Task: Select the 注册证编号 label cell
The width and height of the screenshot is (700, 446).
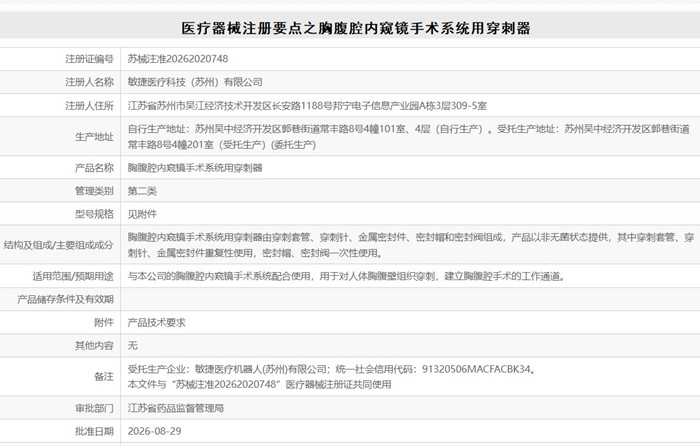Action: 89,59
